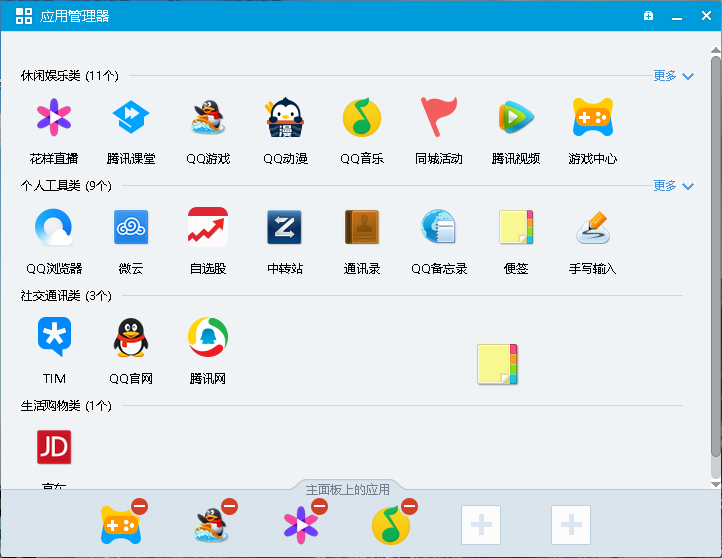722x558 pixels.
Task: Expand 更多 in the 个人工具类 section
Action: [x=672, y=186]
